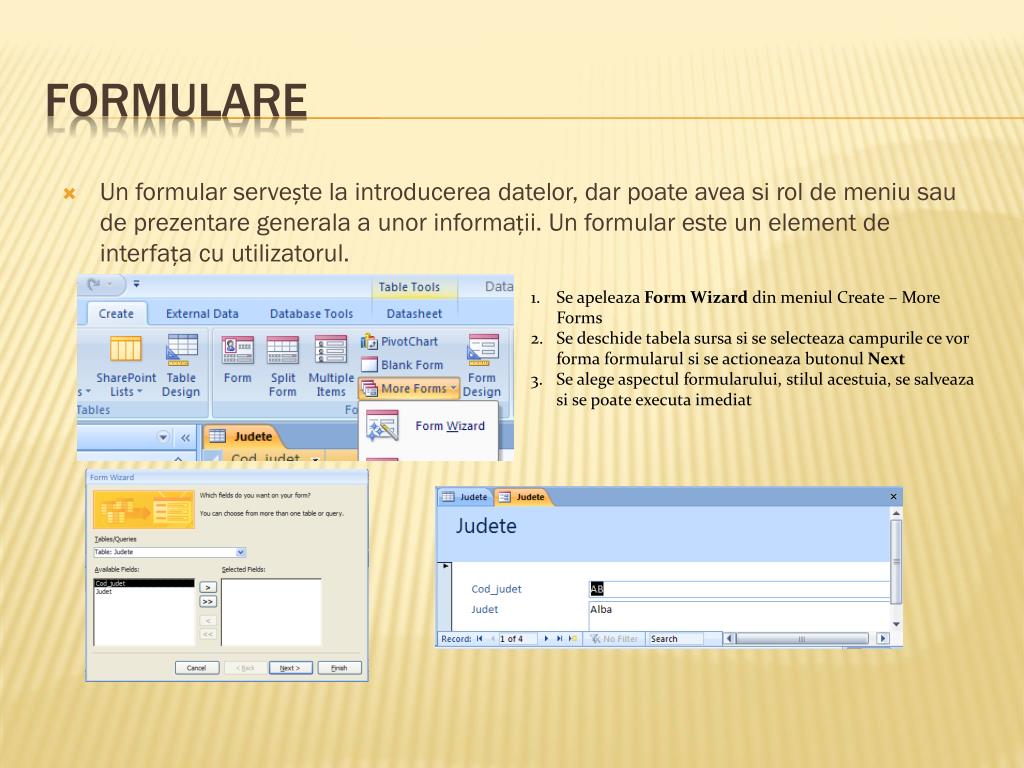Go to first record navigation button
The image size is (1024, 768).
(x=479, y=639)
